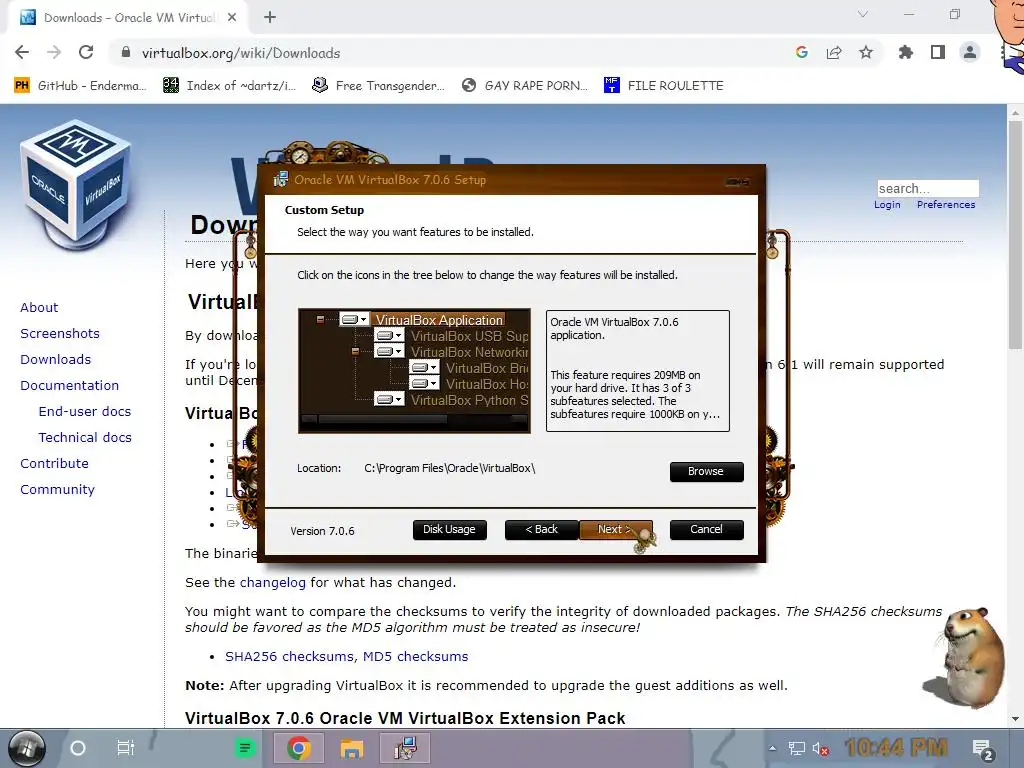The height and width of the screenshot is (768, 1024).
Task: Select the VirtualBox Python Support tree item
Action: coord(469,400)
